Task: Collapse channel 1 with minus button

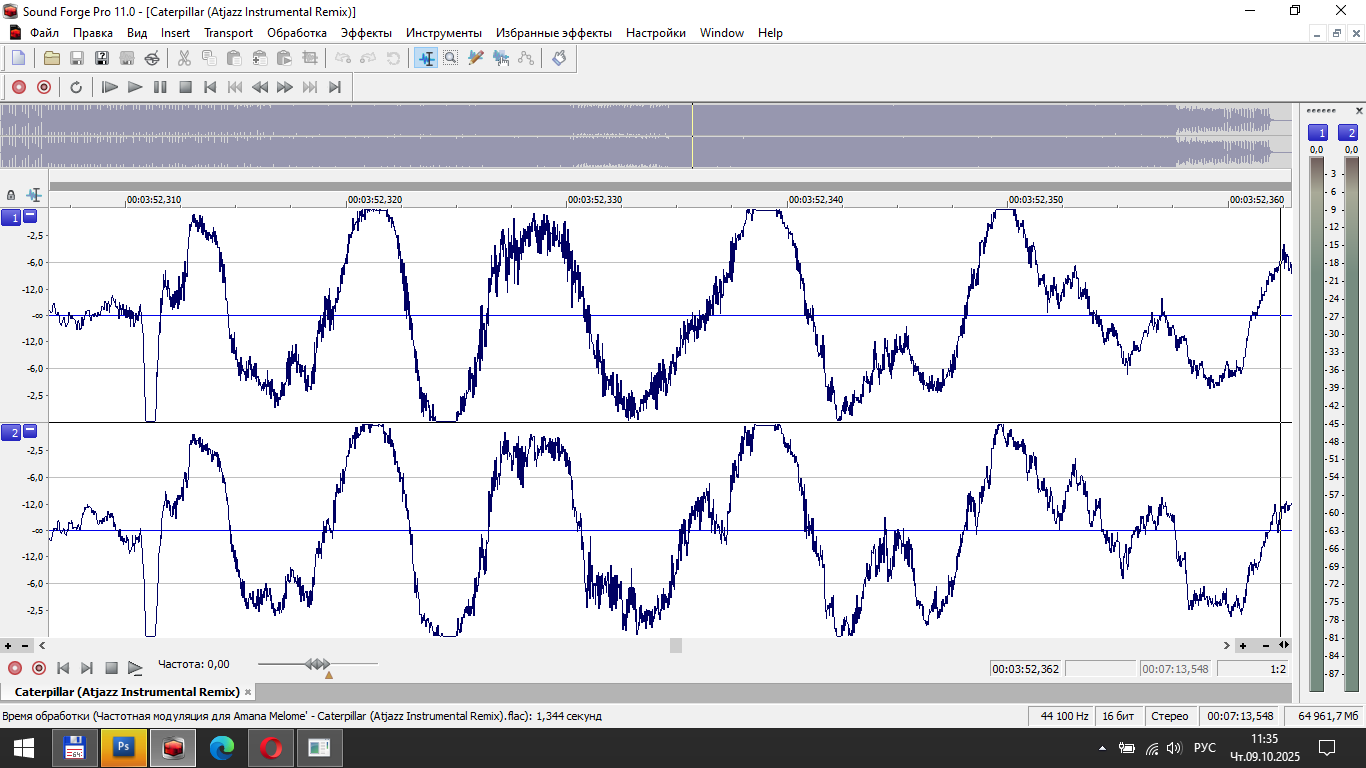Action: 30,216
